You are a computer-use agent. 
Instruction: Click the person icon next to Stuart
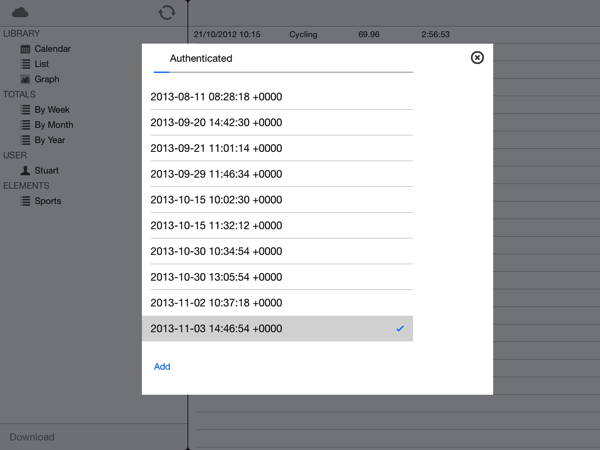tap(25, 170)
